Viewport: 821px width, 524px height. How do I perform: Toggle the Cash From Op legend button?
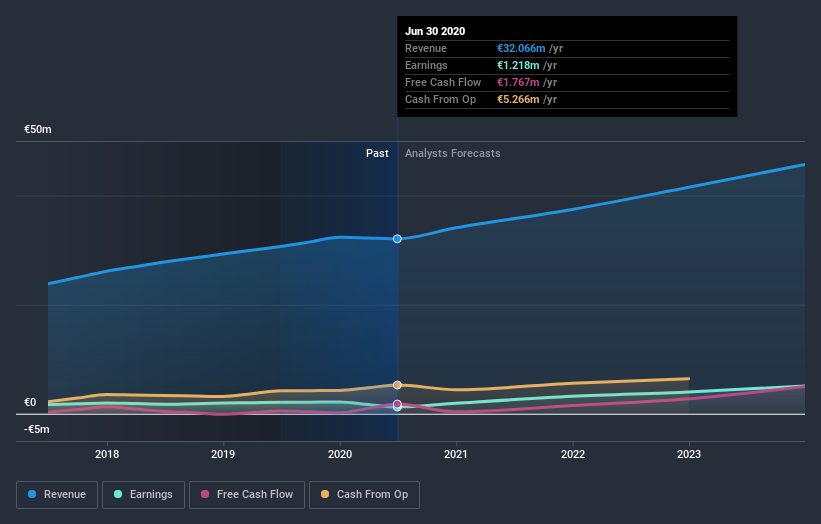click(364, 495)
